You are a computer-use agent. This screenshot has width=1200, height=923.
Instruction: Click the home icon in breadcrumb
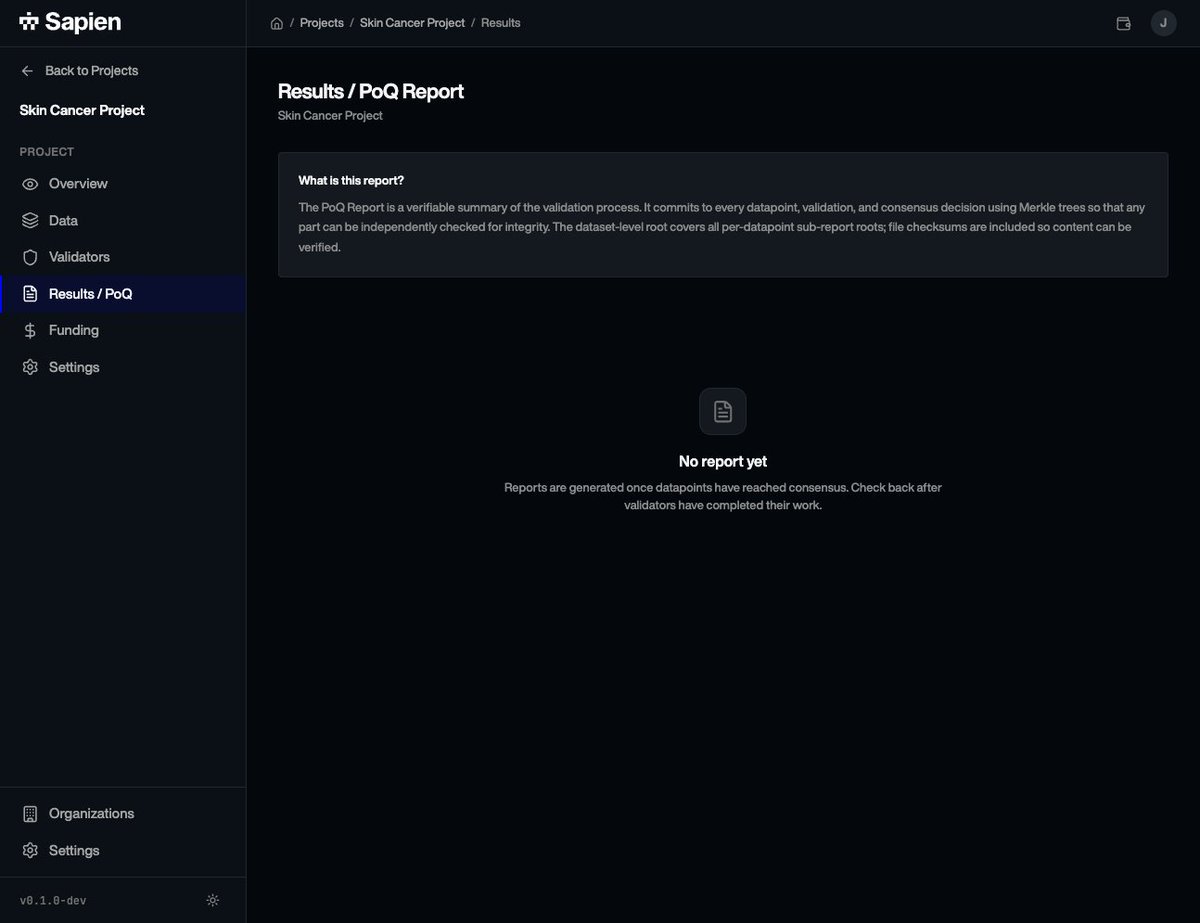(x=277, y=23)
